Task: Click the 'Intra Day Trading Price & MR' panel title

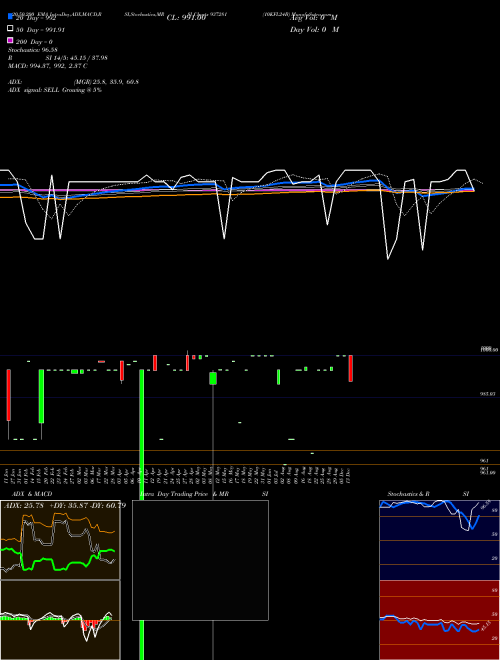Action: pos(184,494)
